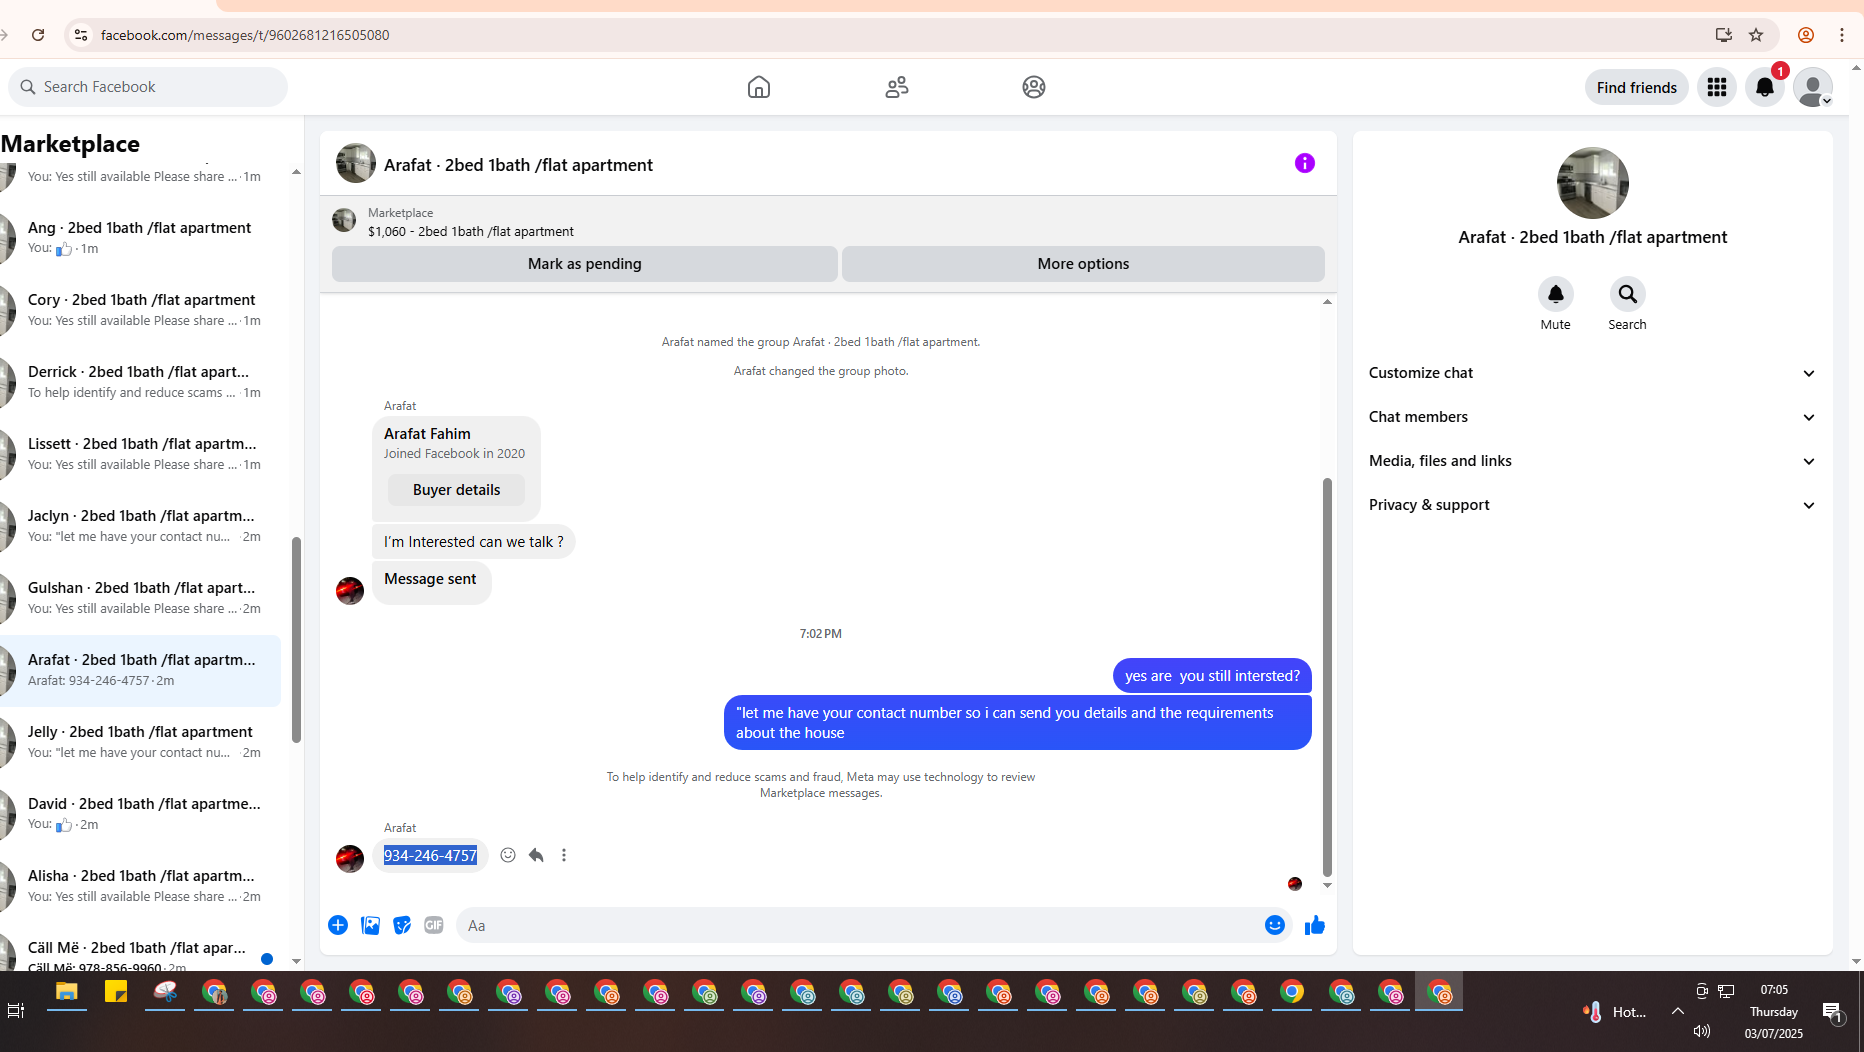
Task: Click the purple conversation information icon
Action: pos(1305,163)
